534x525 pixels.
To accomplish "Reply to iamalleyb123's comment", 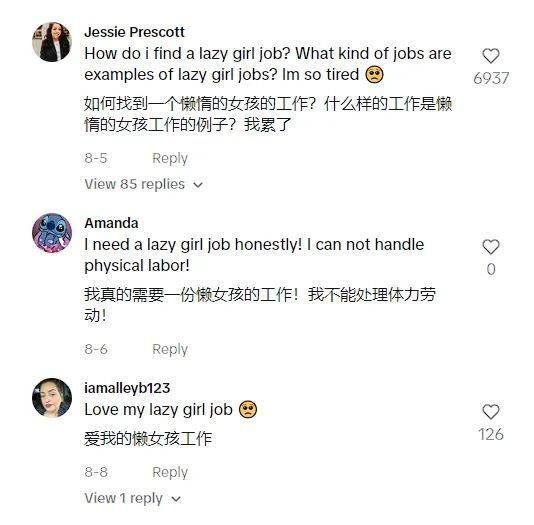I will pyautogui.click(x=170, y=473).
